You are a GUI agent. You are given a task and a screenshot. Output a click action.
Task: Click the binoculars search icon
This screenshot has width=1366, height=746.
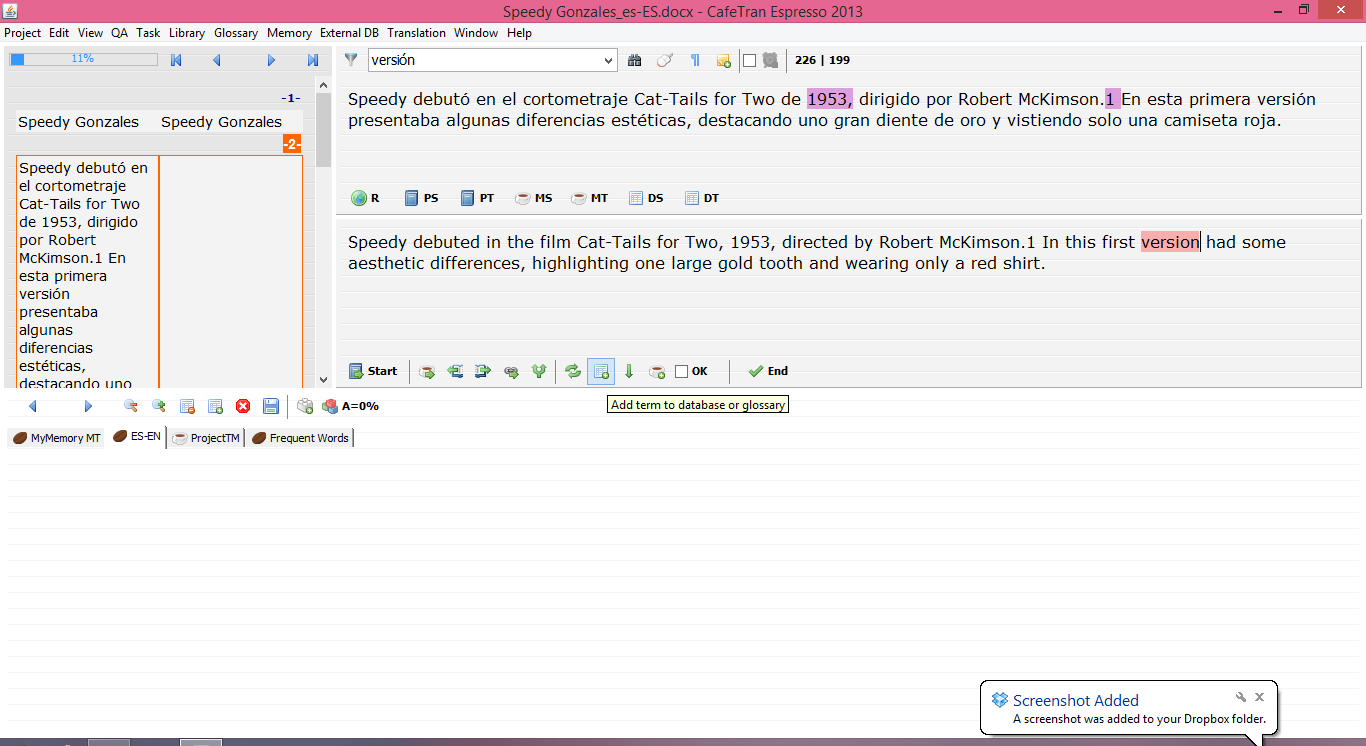[x=634, y=60]
